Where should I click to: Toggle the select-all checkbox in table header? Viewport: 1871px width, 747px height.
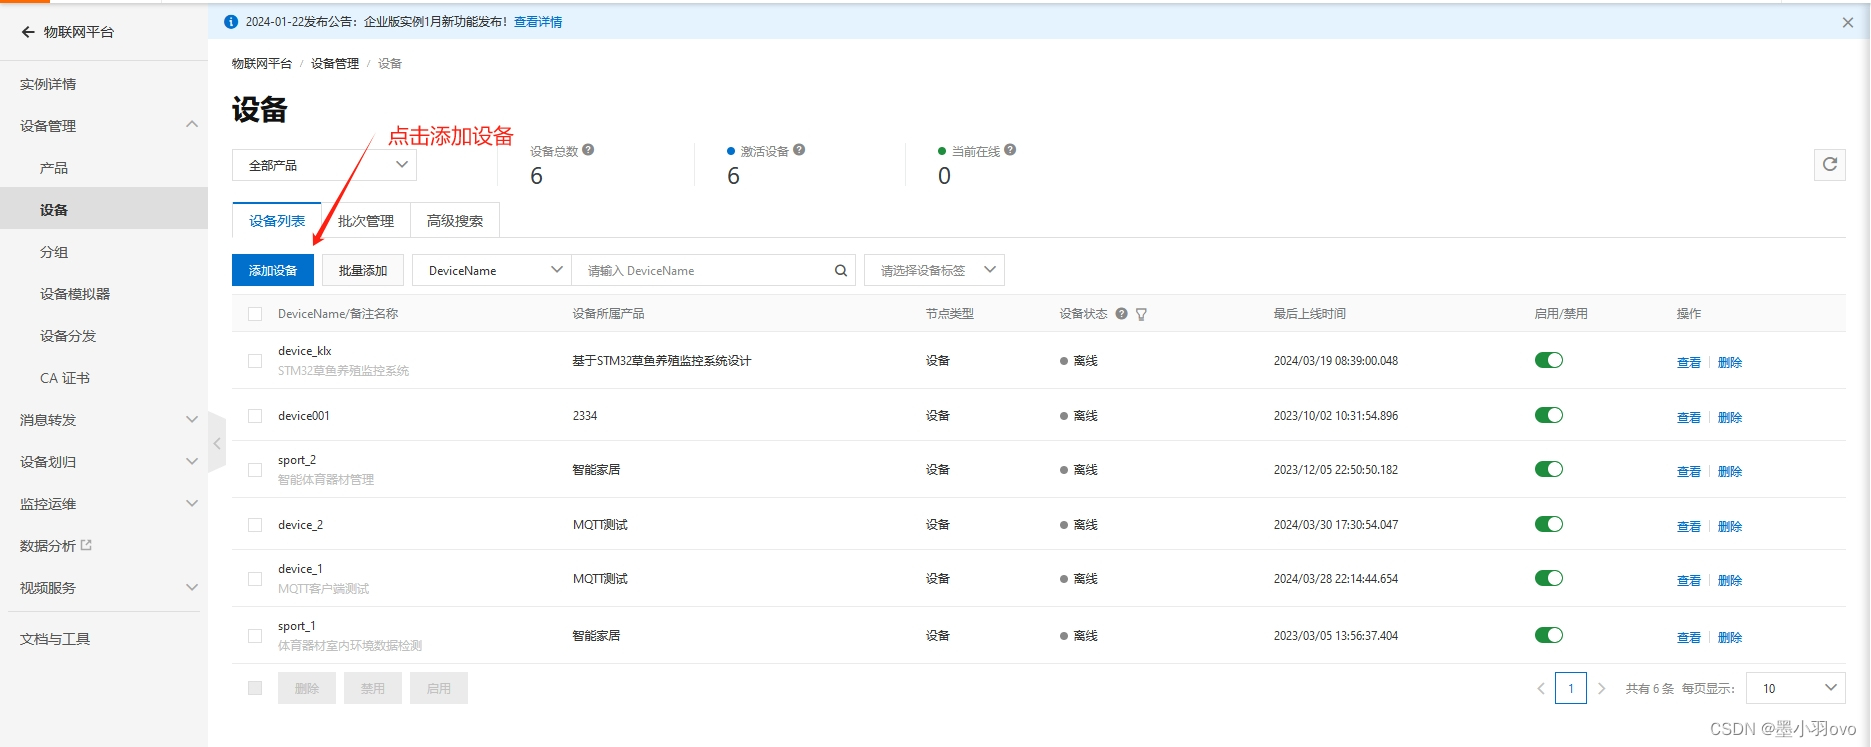click(255, 314)
